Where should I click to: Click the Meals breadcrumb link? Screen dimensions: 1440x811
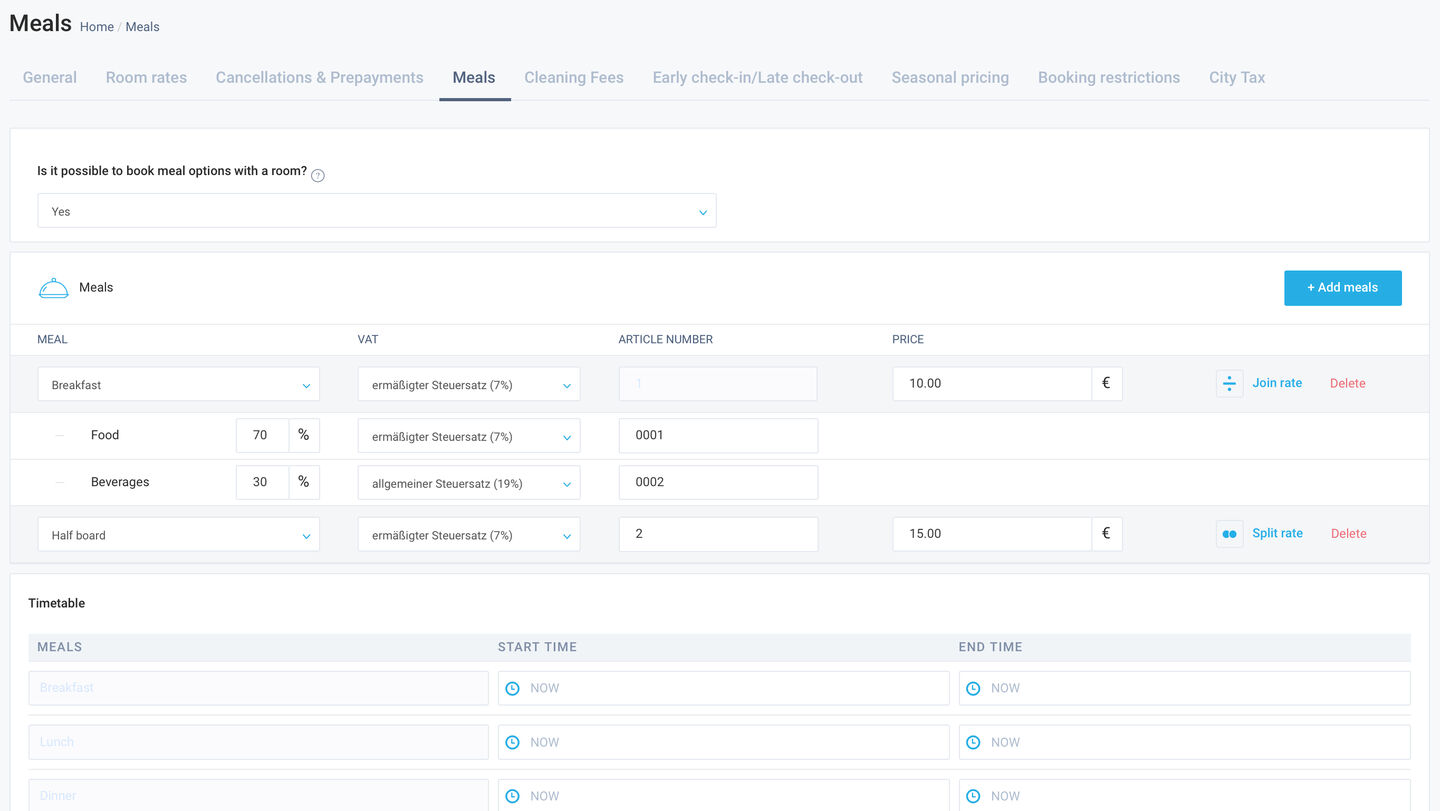click(x=142, y=27)
